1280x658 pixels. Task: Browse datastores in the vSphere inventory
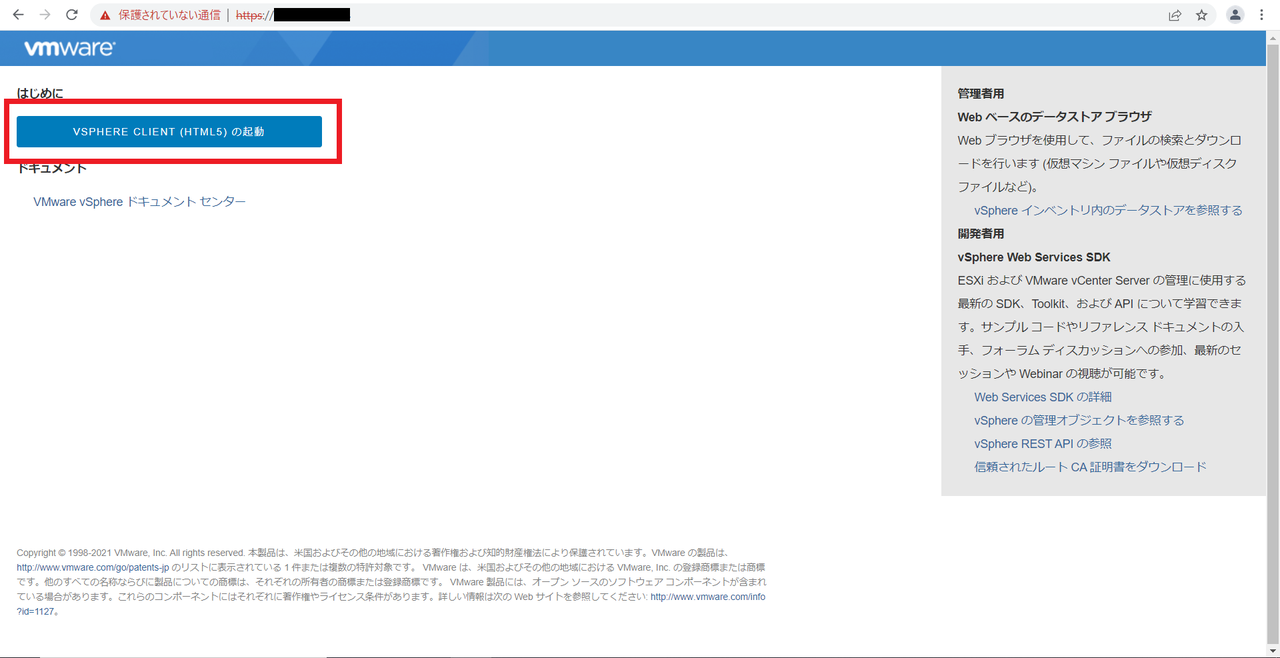click(x=1106, y=210)
